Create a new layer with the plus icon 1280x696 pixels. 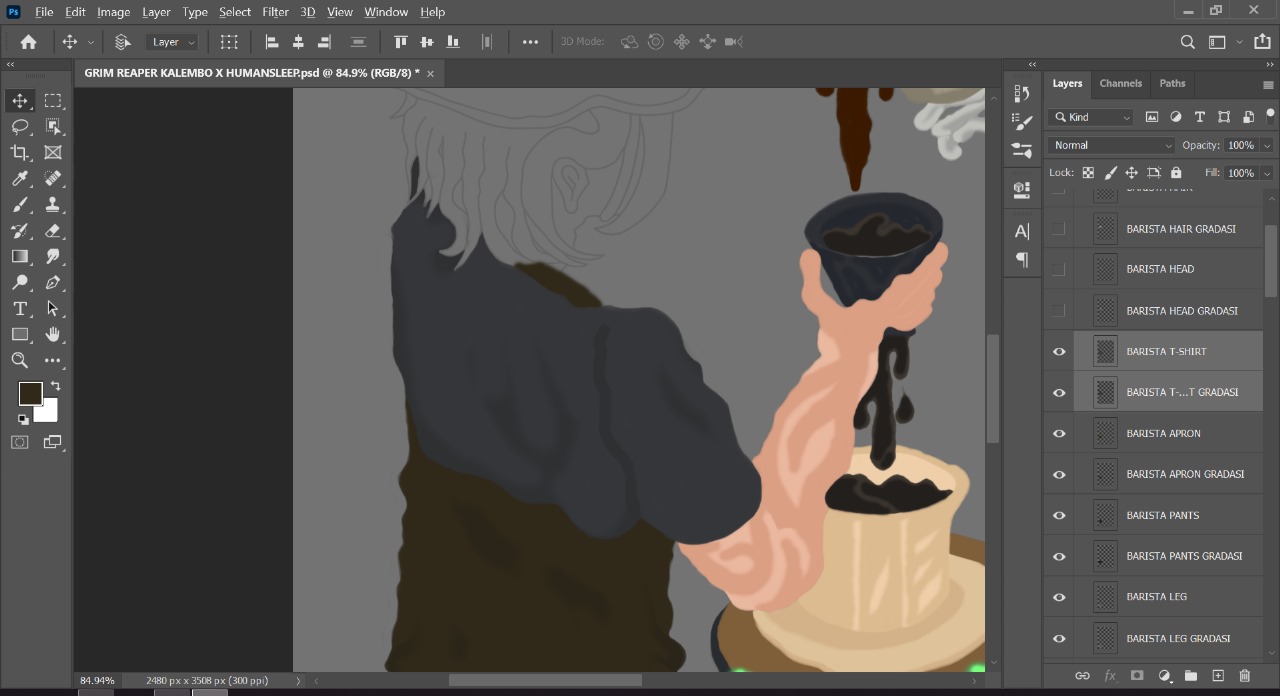tap(1218, 676)
